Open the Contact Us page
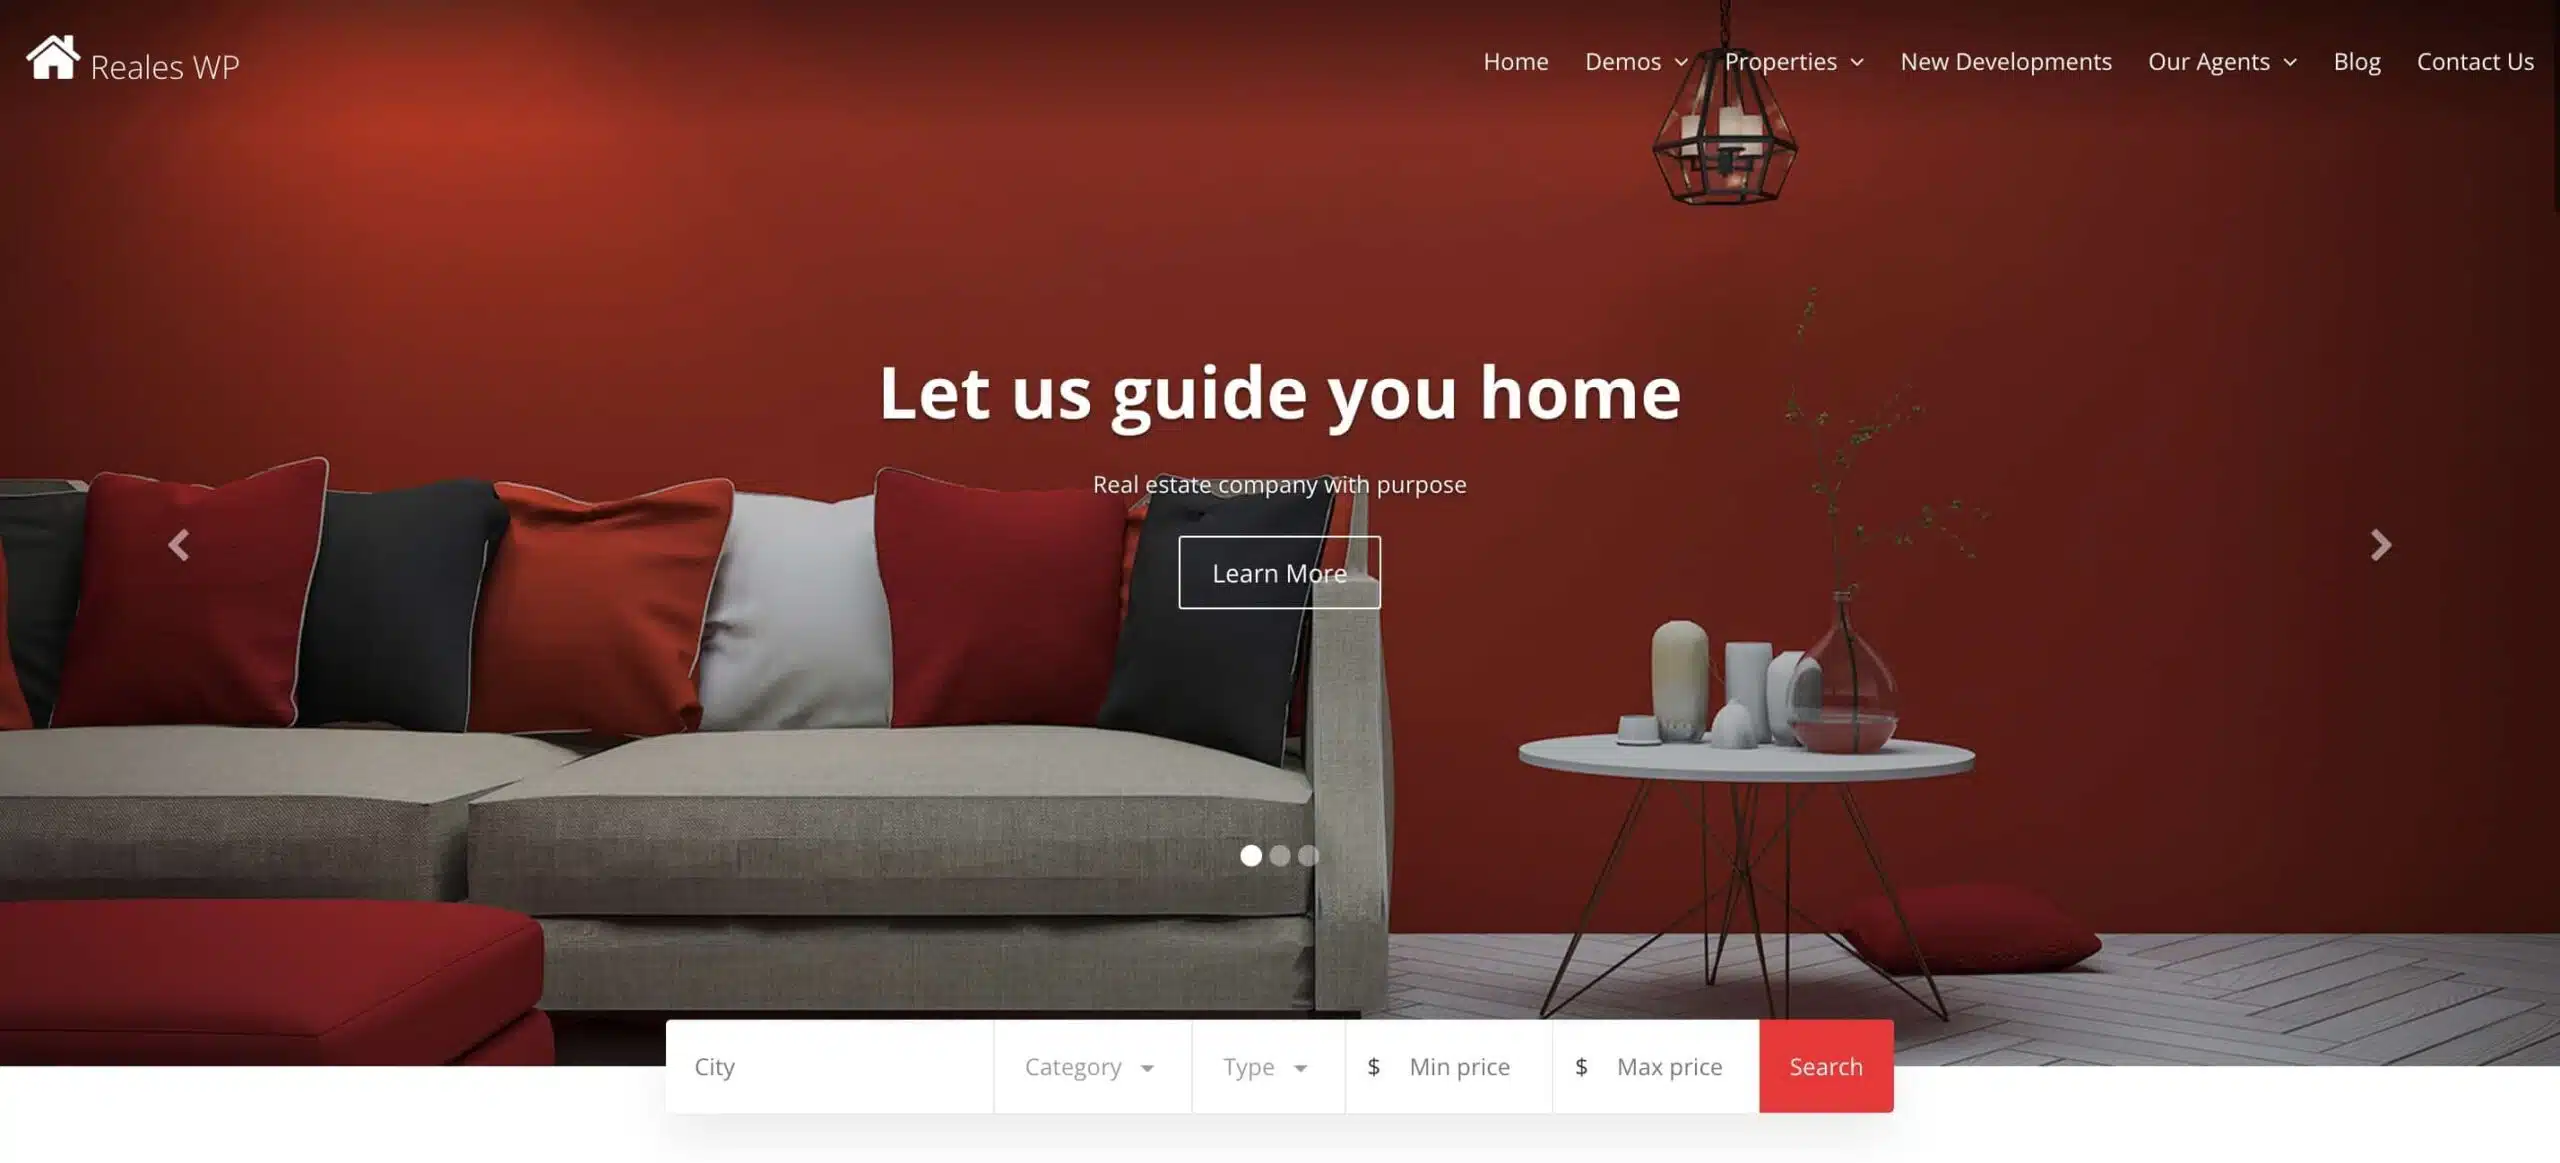 click(x=2477, y=60)
